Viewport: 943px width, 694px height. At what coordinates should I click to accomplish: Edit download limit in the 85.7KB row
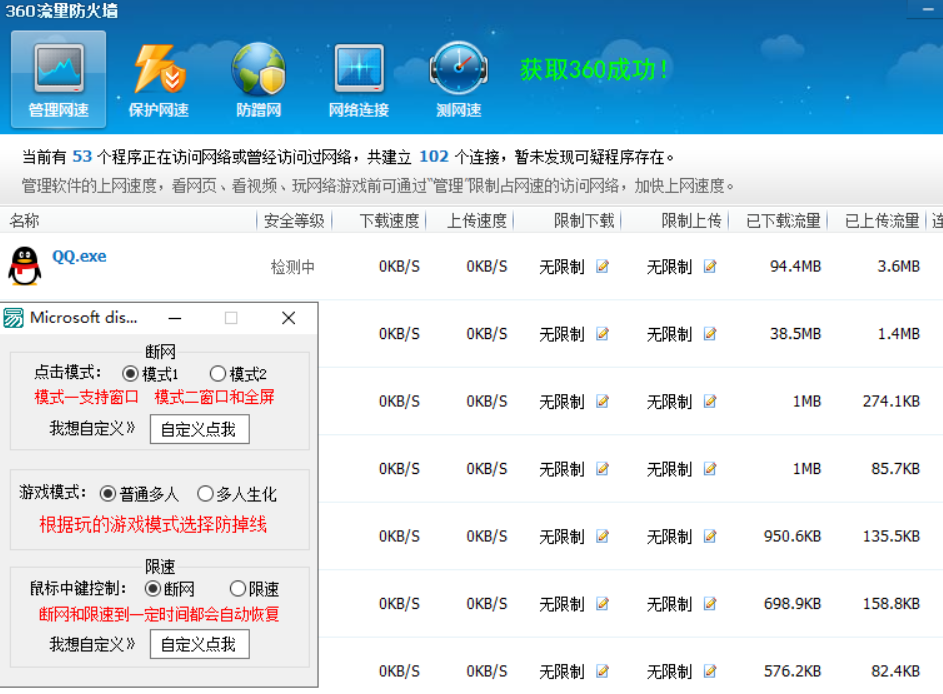(x=603, y=468)
